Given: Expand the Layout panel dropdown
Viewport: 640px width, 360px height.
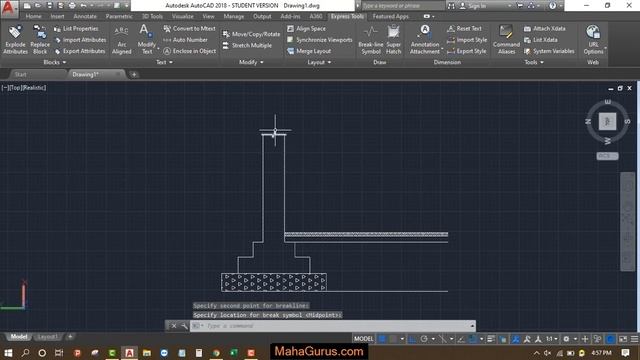Looking at the screenshot, I should tap(319, 62).
